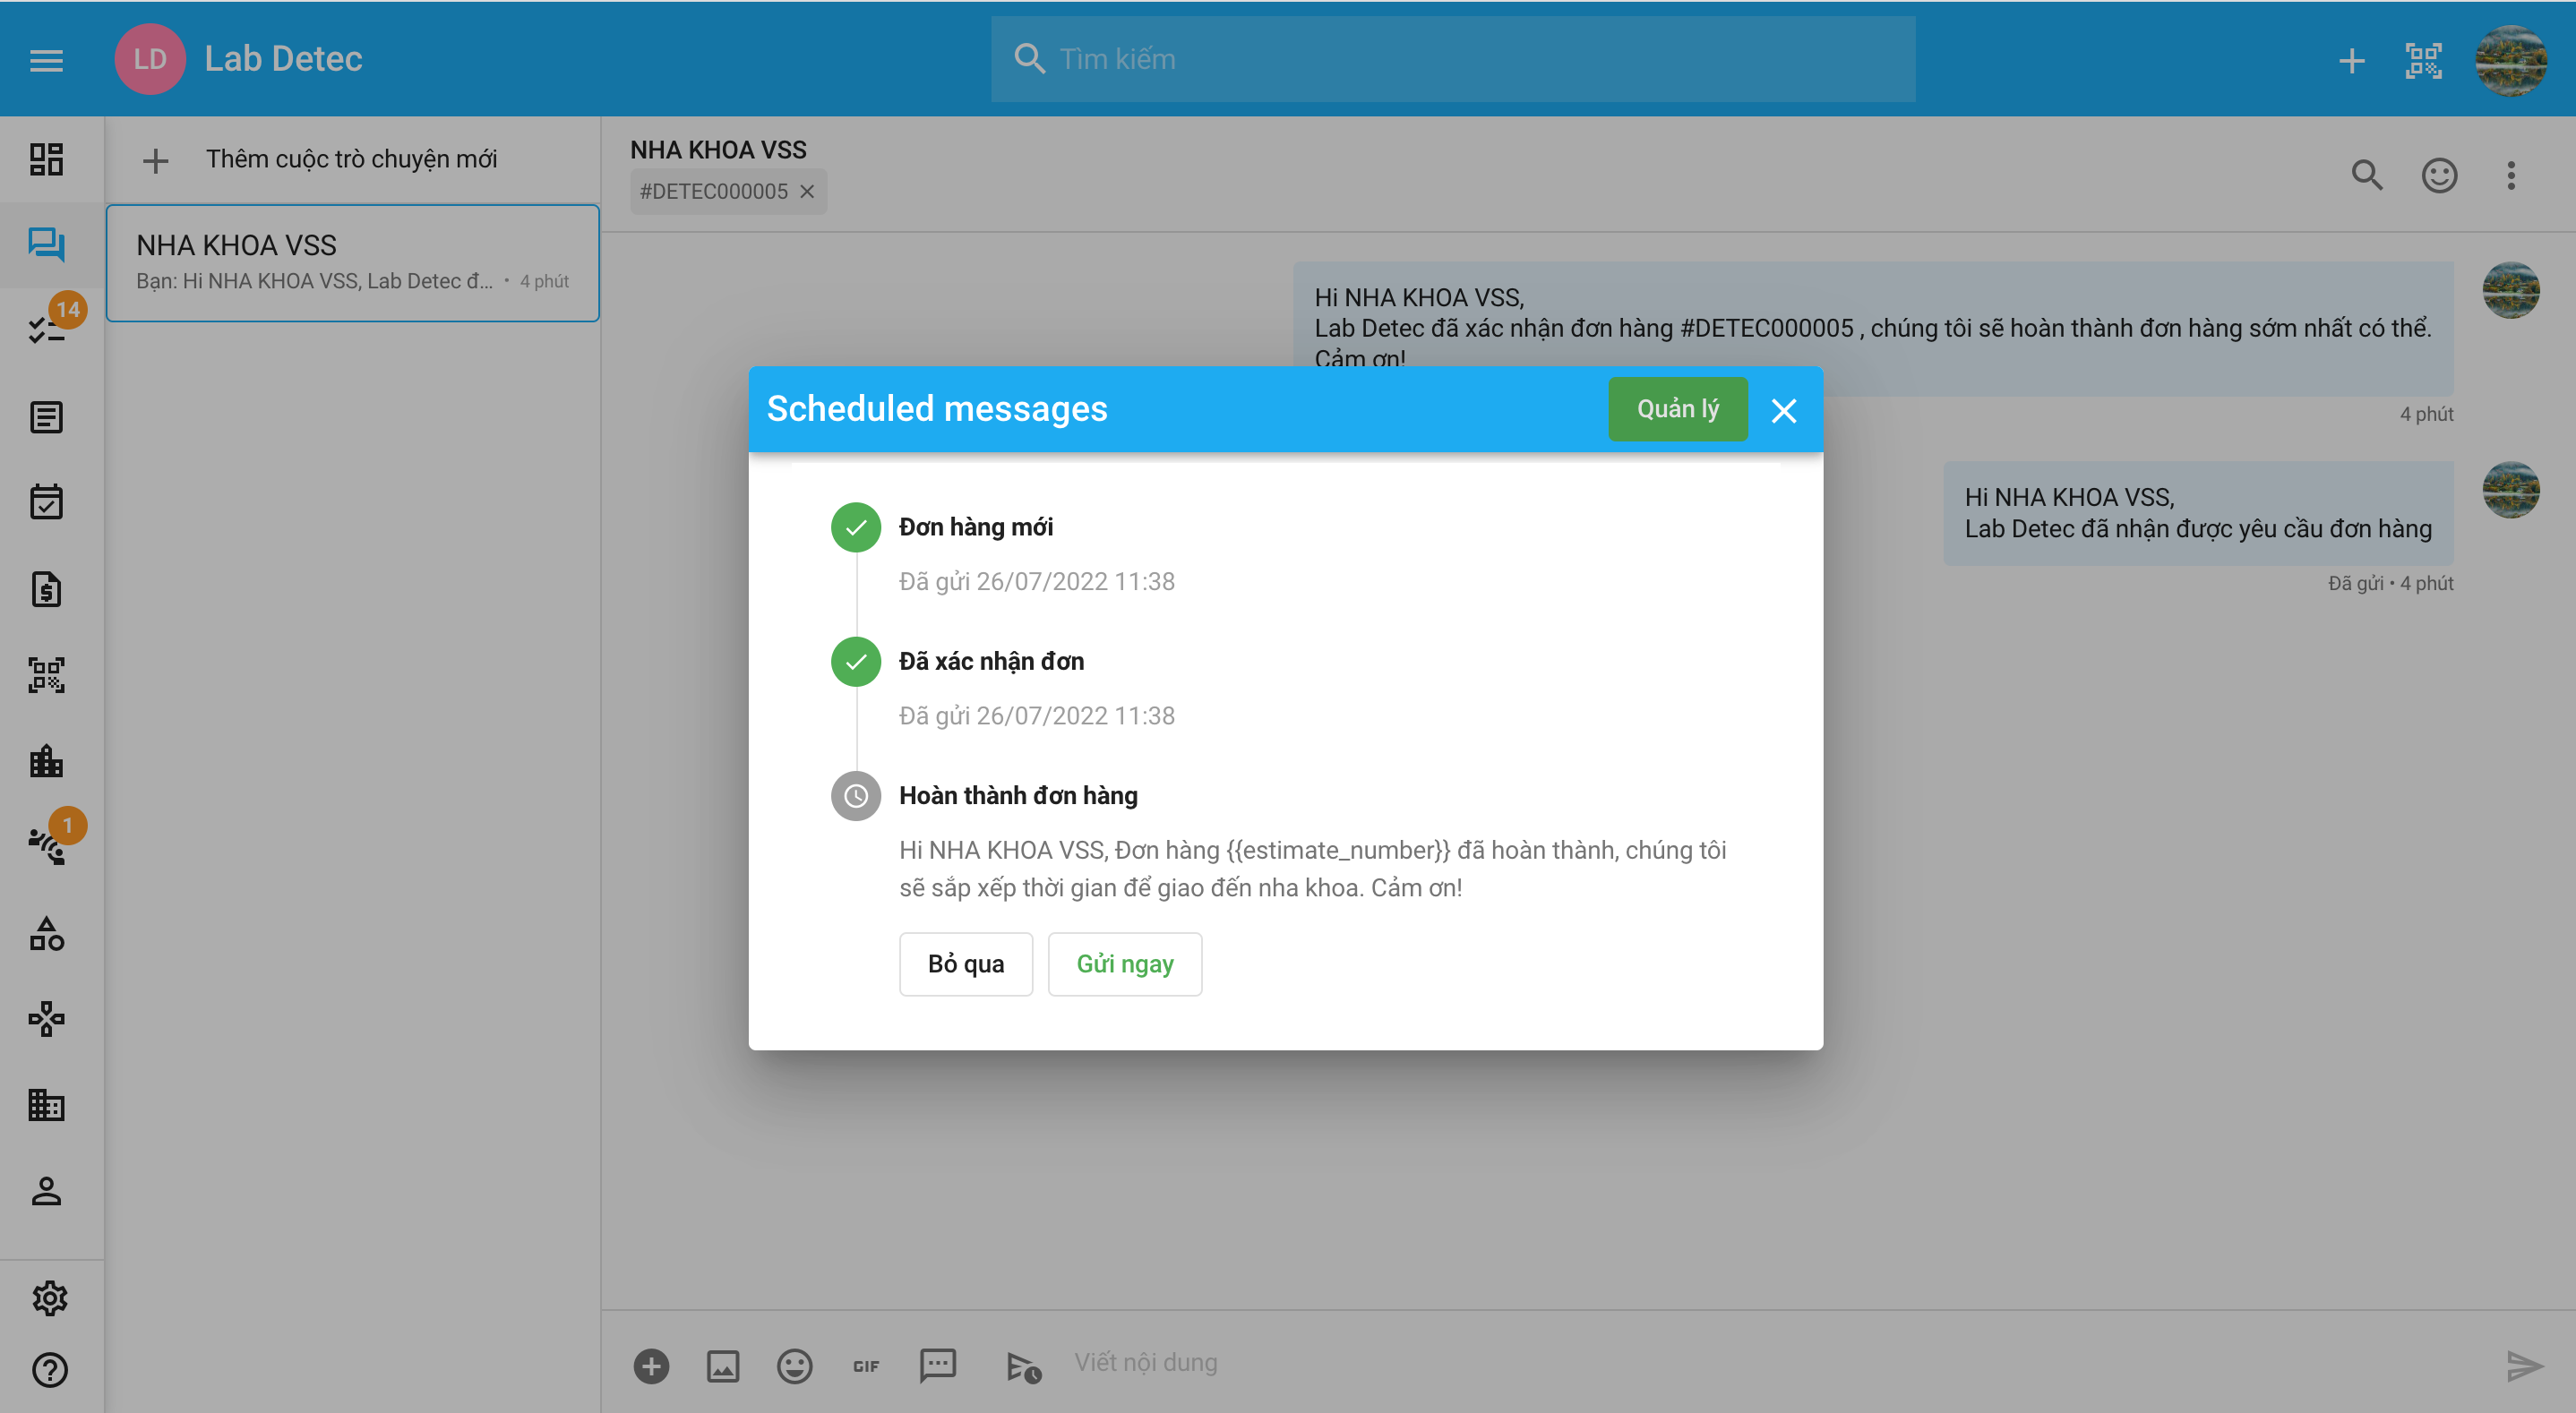Open the chat conversations icon in sidebar
2576x1413 pixels.
click(x=46, y=245)
